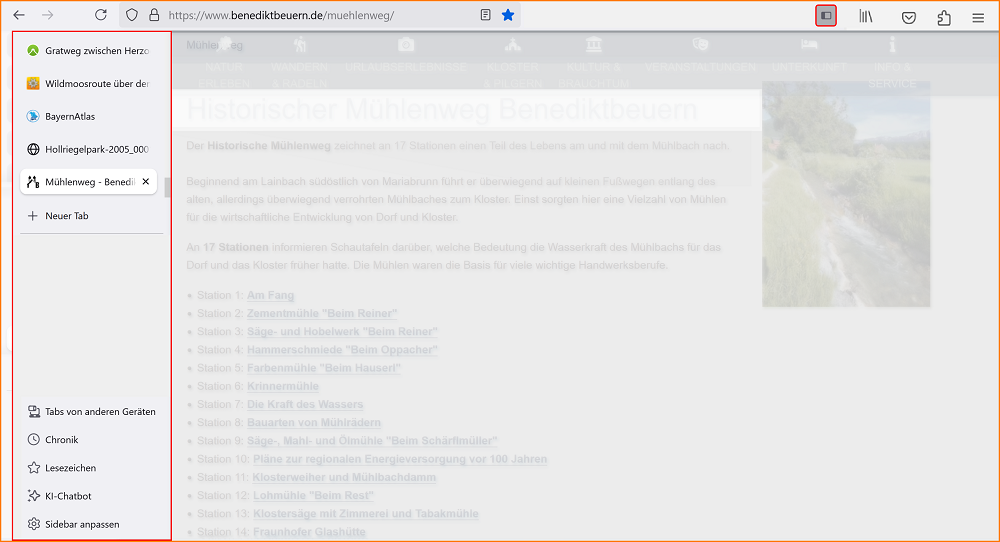Go back to the previous page
Viewport: 1000px width, 542px height.
(19, 15)
